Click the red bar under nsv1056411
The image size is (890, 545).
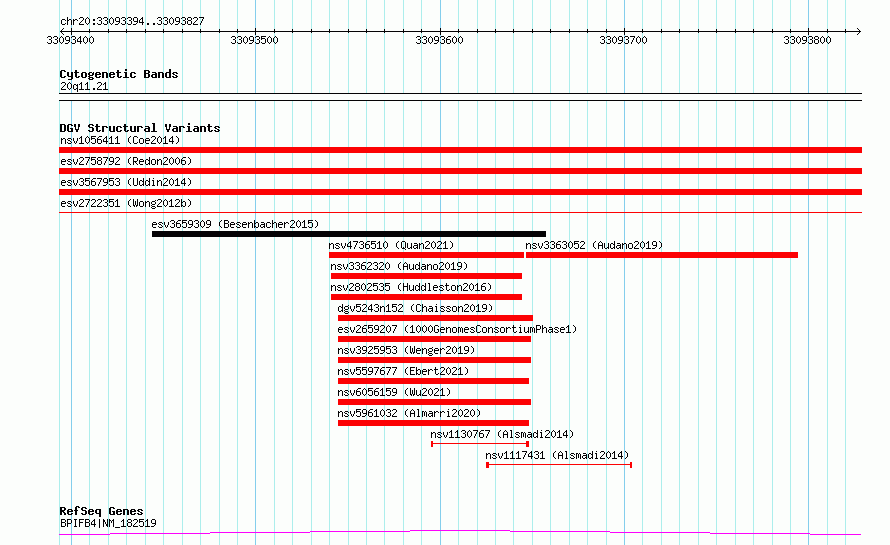tap(460, 150)
